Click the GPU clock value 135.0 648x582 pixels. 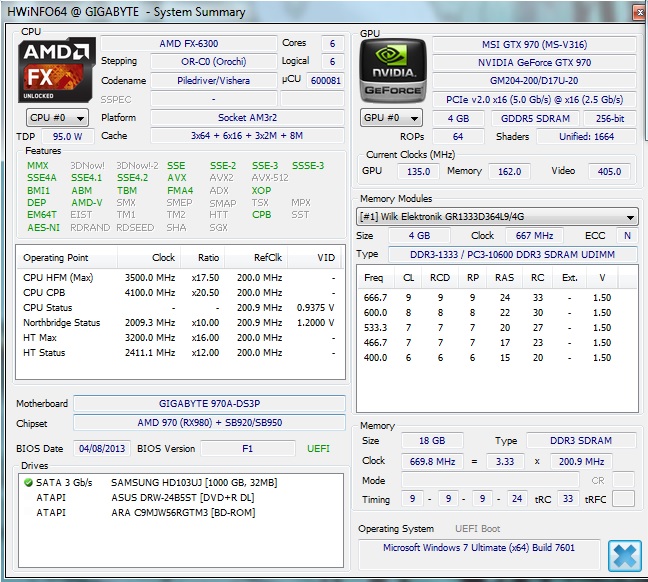click(418, 171)
